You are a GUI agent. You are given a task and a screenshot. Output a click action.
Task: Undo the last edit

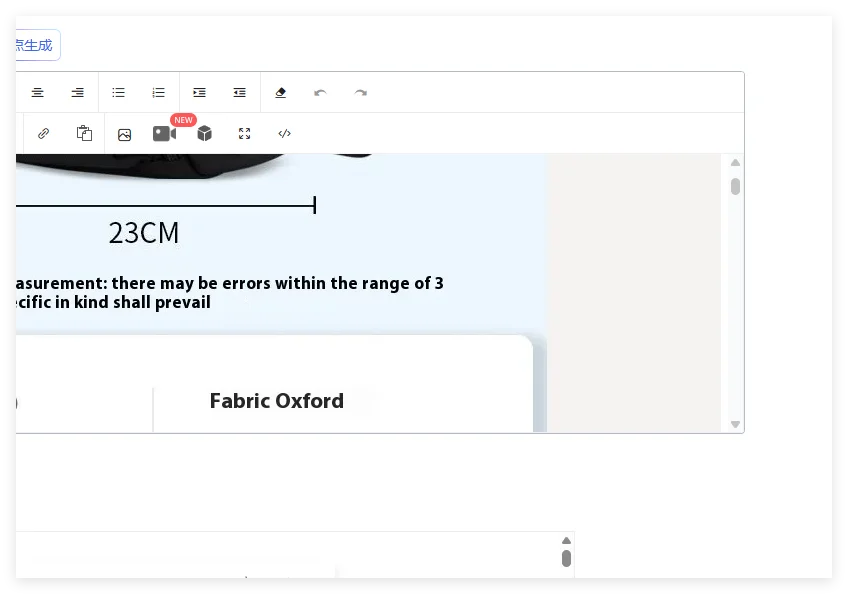pyautogui.click(x=320, y=93)
